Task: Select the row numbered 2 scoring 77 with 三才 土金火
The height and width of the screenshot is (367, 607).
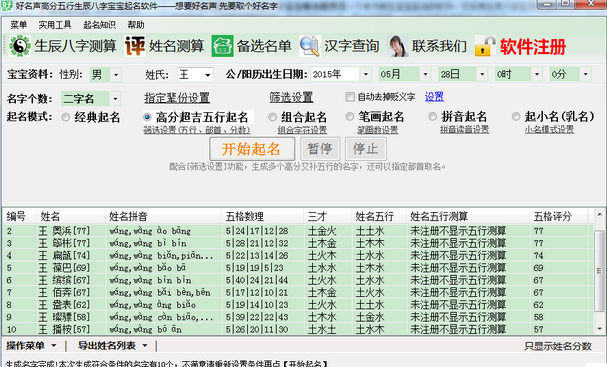Action: [298, 231]
